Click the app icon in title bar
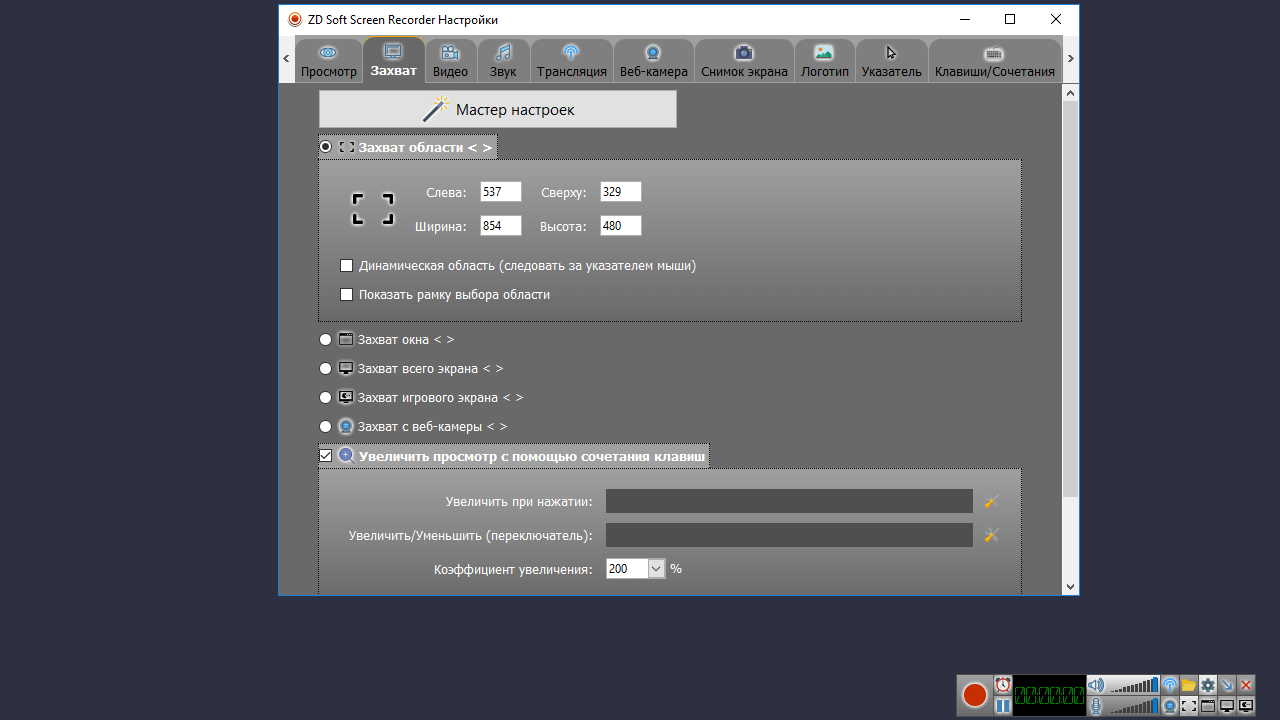This screenshot has width=1280, height=720. (x=295, y=19)
